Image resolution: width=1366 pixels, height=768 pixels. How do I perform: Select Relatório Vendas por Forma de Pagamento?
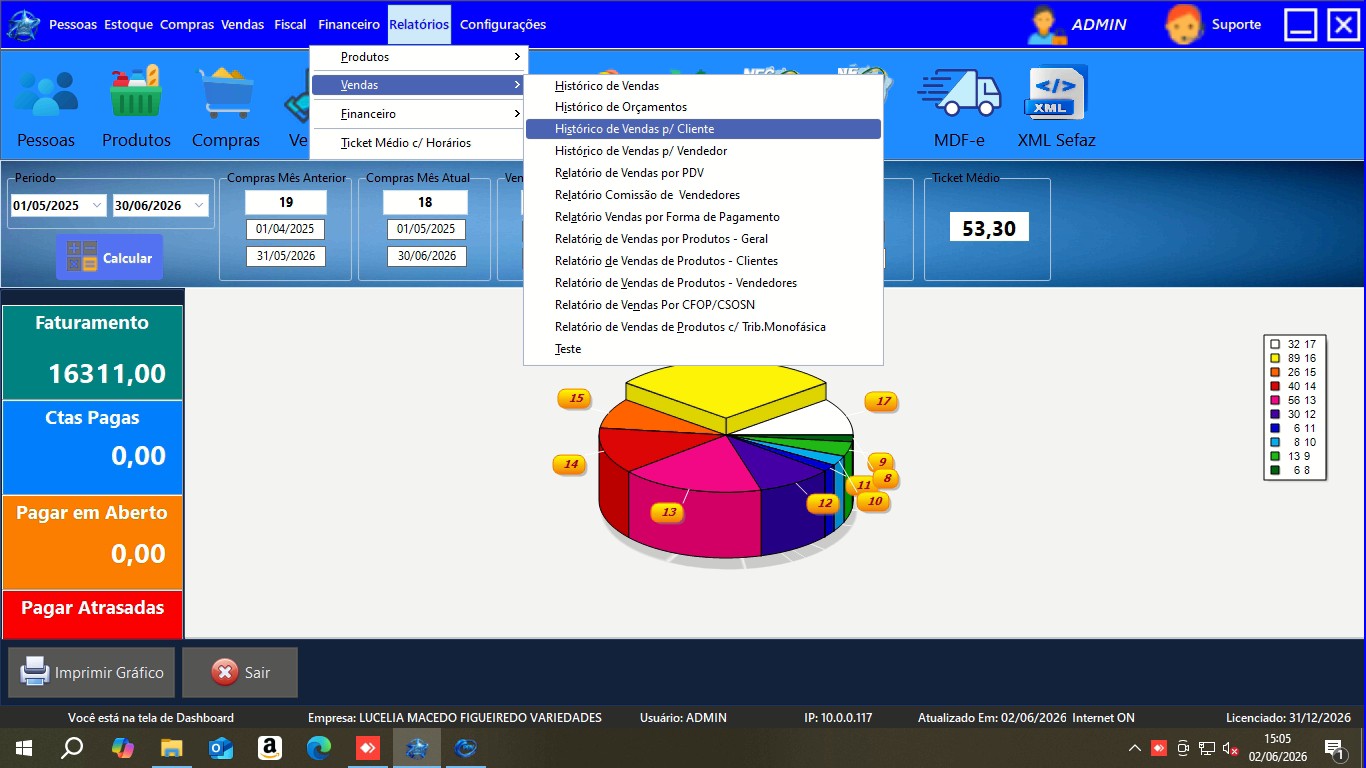click(x=703, y=217)
